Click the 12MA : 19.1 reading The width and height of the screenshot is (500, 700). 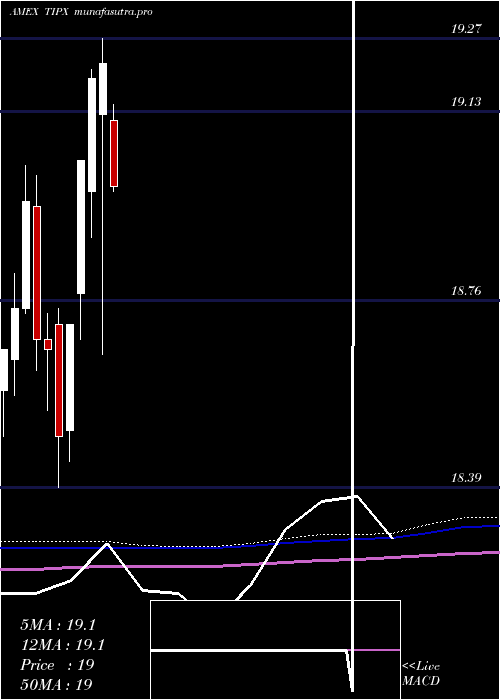tap(62, 645)
